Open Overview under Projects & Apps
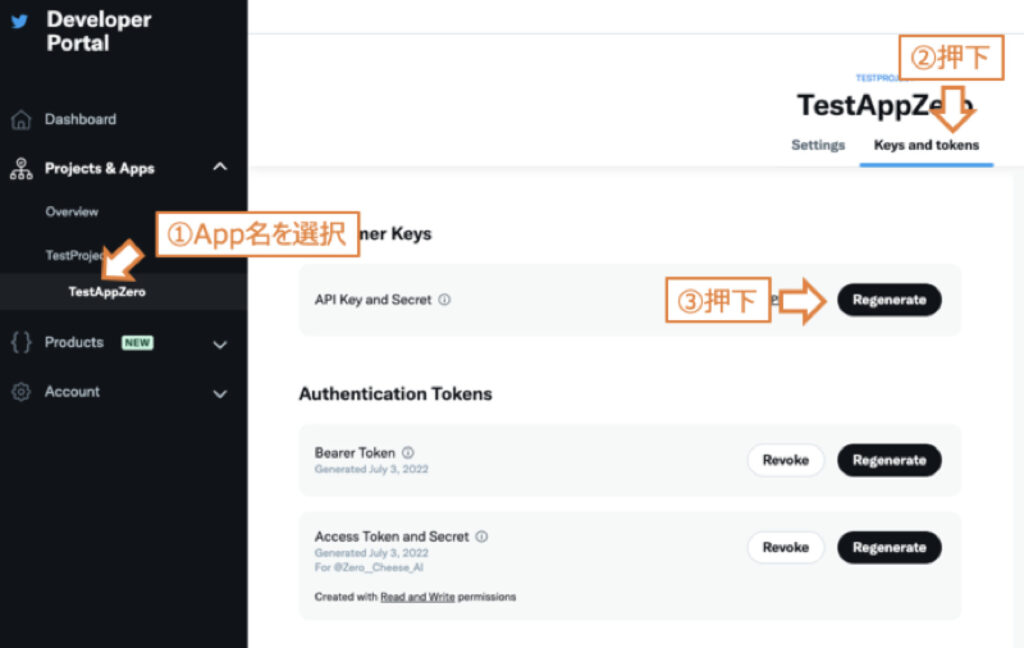This screenshot has height=648, width=1024. pos(72,212)
